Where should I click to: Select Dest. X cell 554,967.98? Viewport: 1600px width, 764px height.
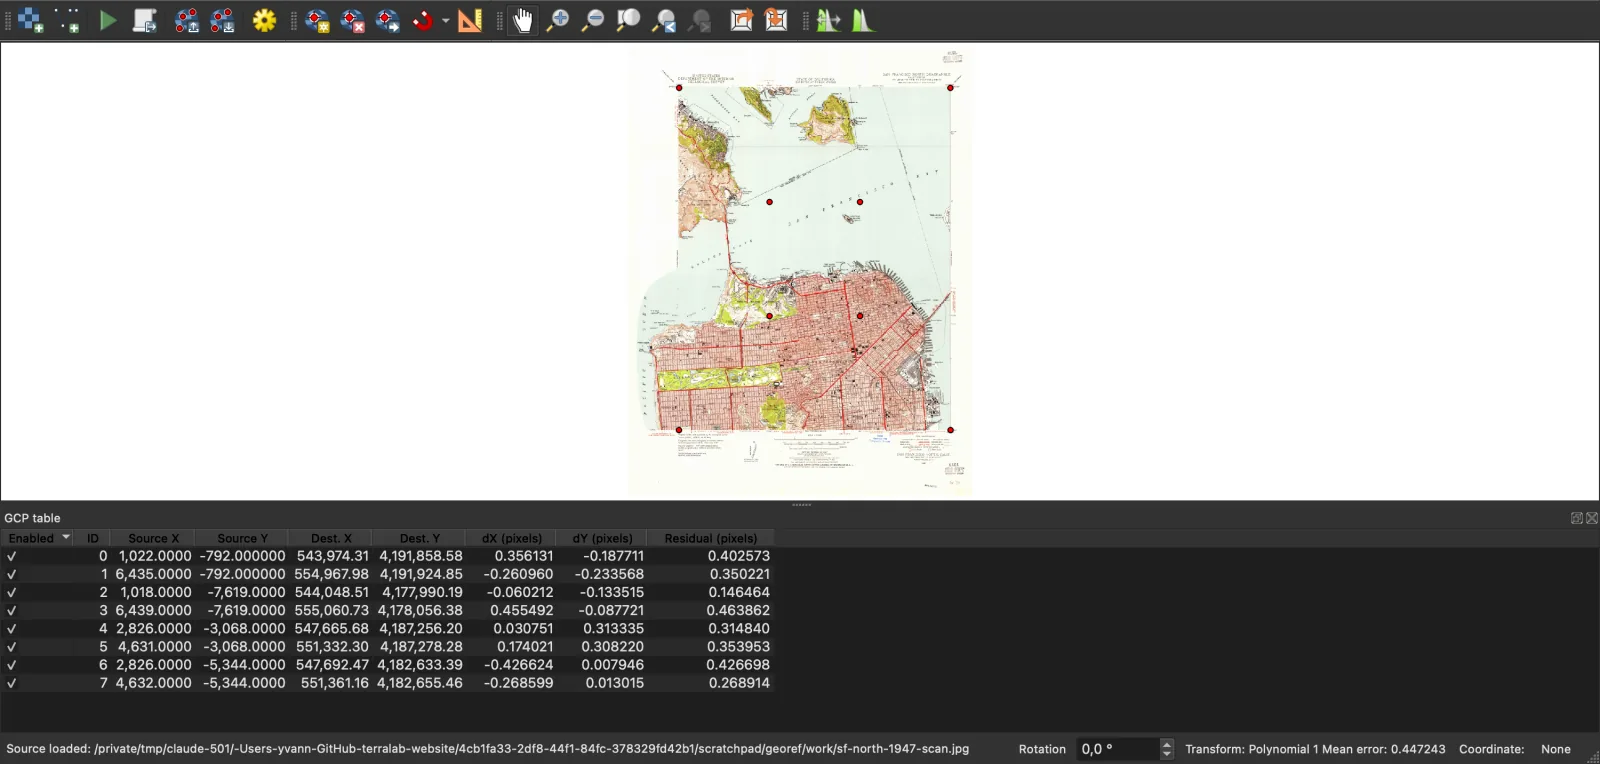tap(331, 574)
